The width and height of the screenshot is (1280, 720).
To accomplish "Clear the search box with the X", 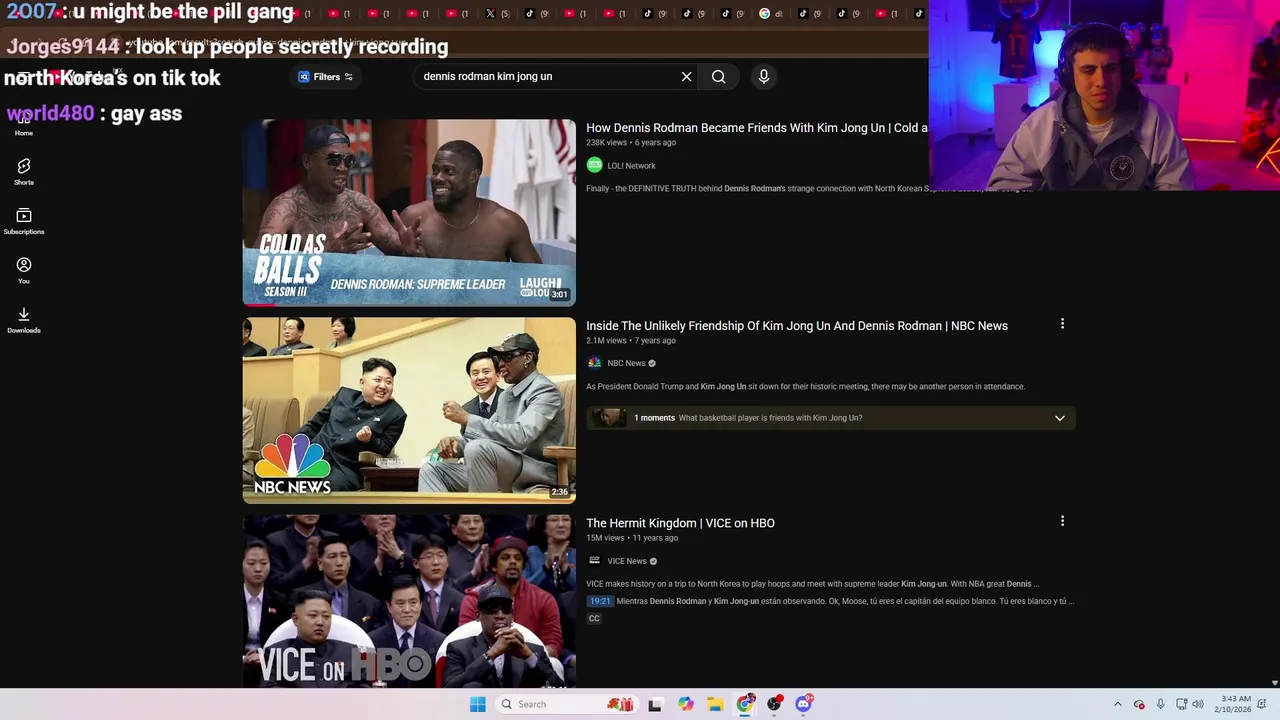I will pos(686,77).
